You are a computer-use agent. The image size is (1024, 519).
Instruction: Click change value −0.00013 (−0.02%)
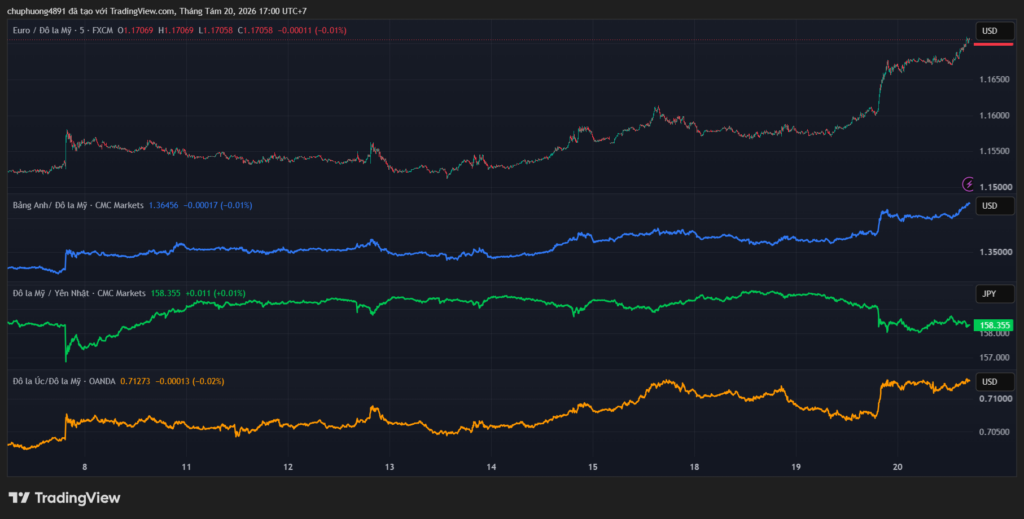pos(190,381)
